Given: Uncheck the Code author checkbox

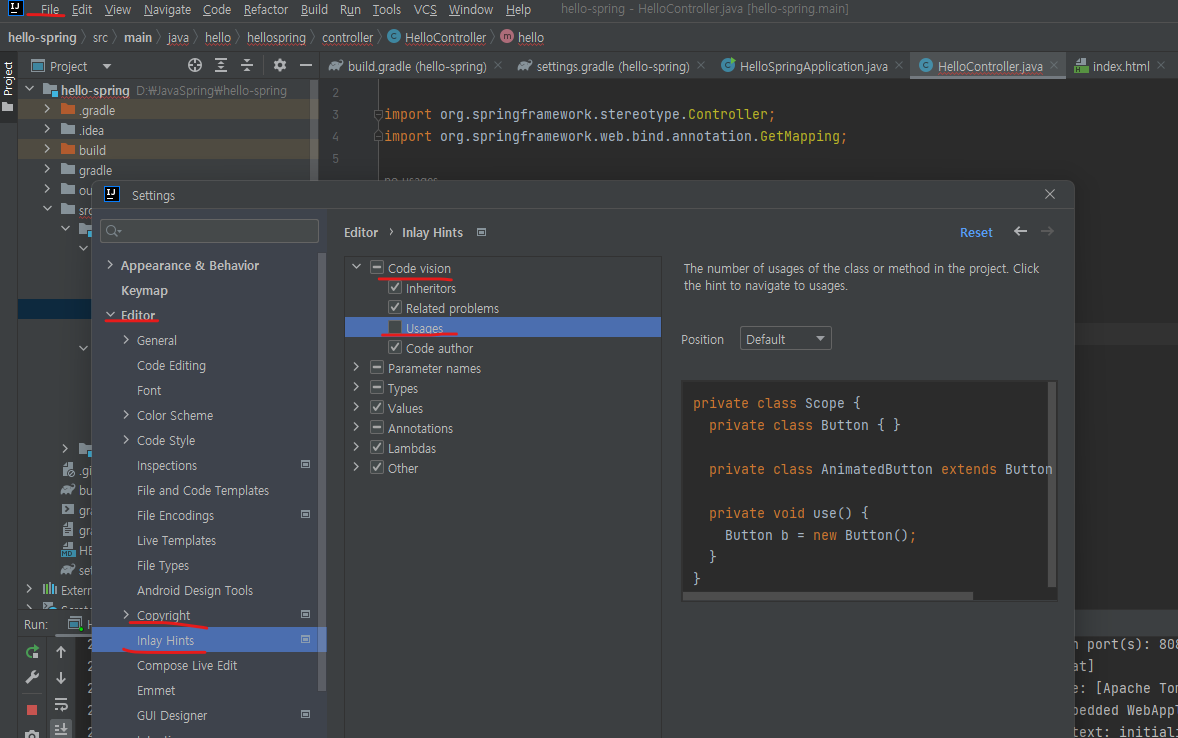Looking at the screenshot, I should (395, 347).
